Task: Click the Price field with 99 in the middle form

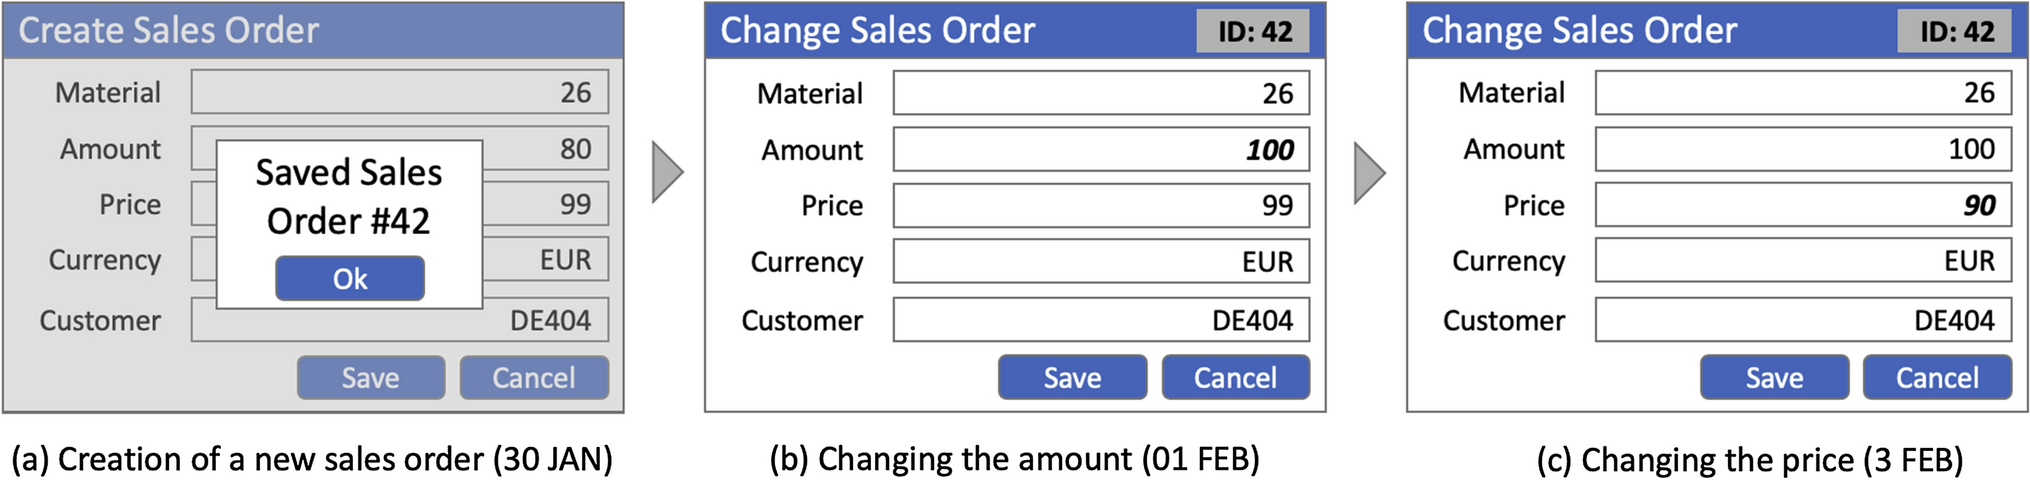Action: pos(1101,206)
